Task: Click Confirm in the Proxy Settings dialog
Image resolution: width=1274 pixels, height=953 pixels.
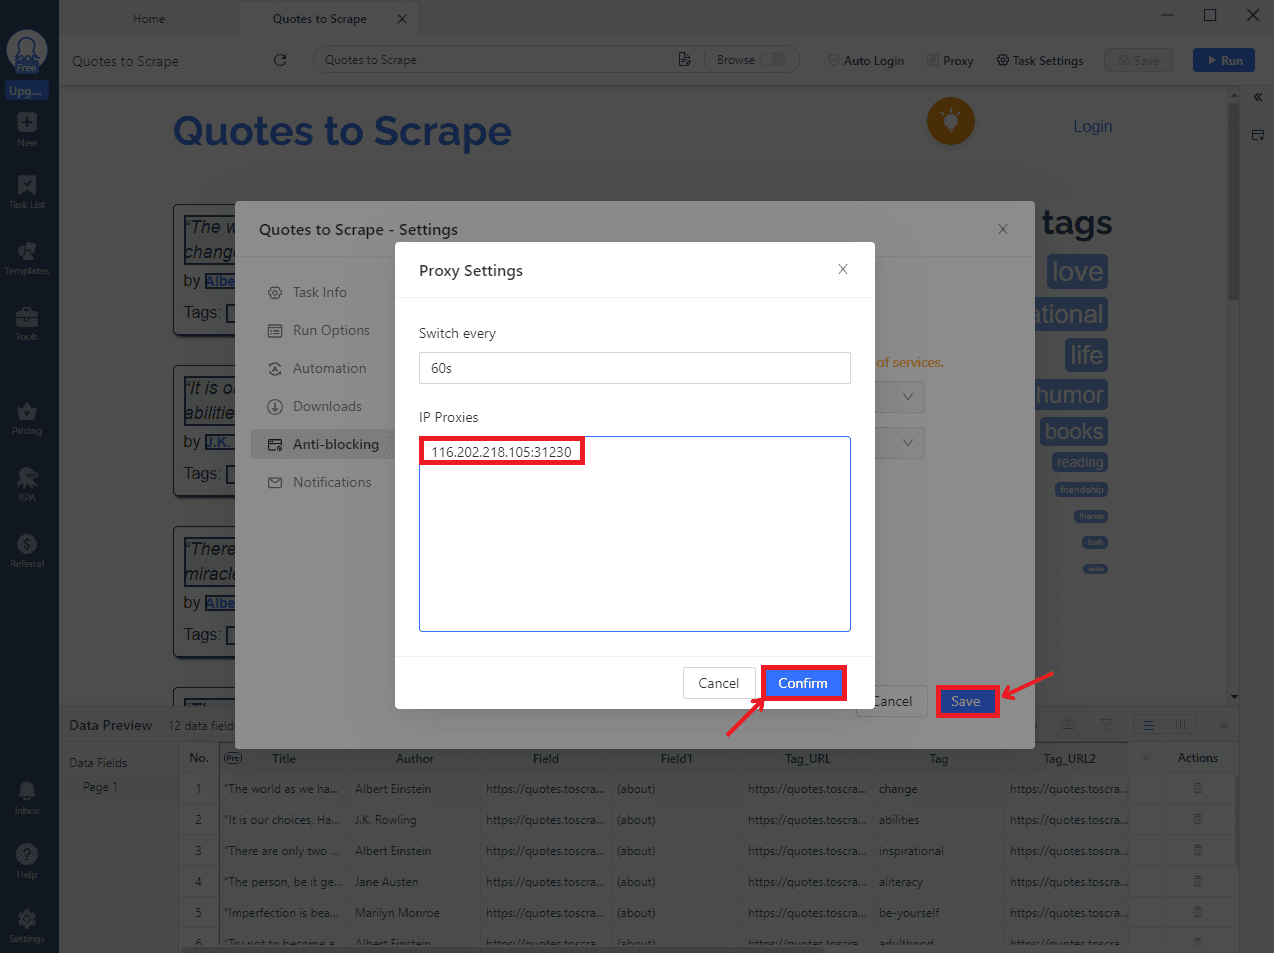Action: [803, 682]
